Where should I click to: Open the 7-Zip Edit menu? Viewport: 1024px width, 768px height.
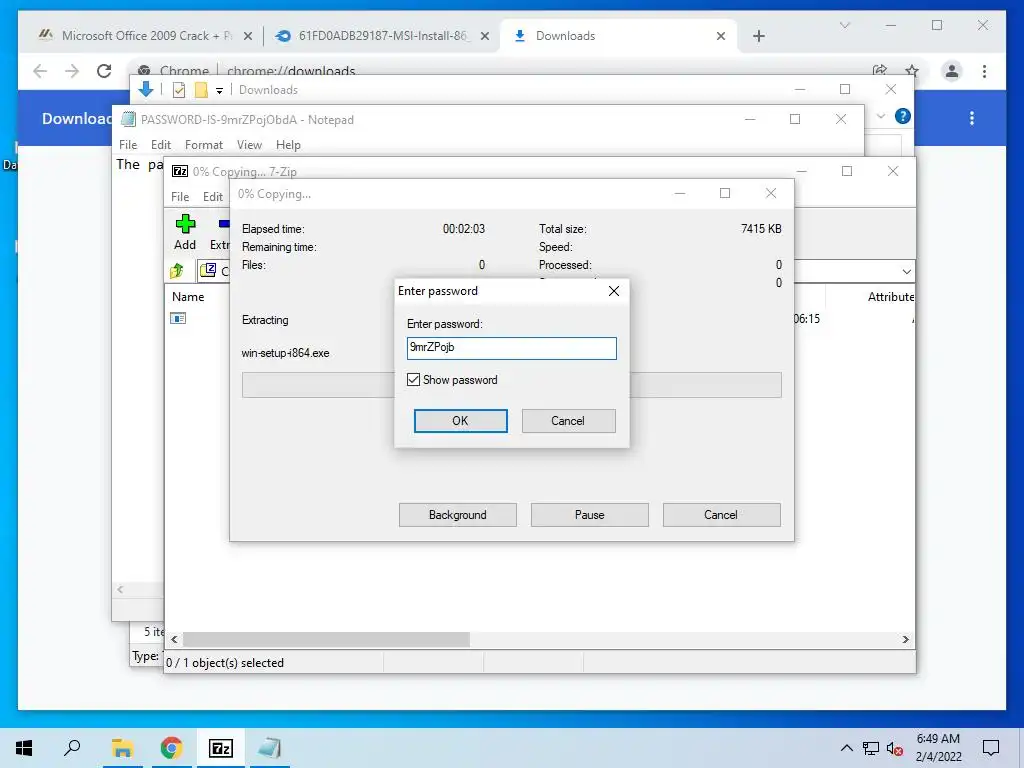click(213, 197)
